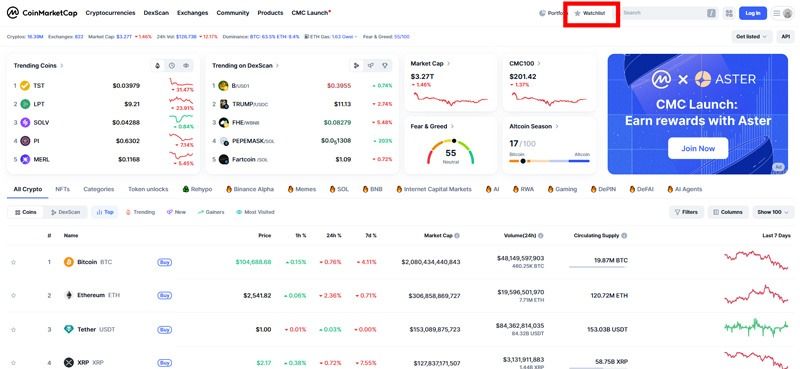This screenshot has height=369, width=800.
Task: Click the Tether coin icon in table
Action: pos(69,329)
